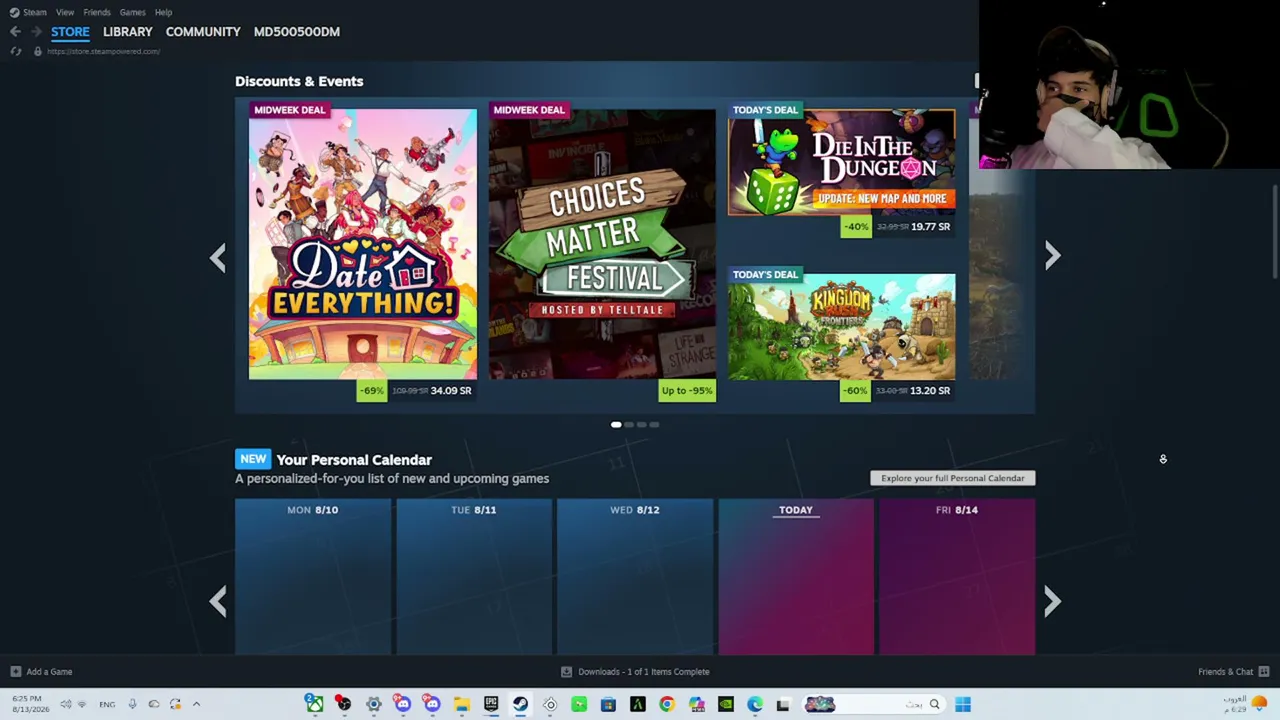Open the NVIDIA app from the taskbar
This screenshot has height=720, width=1280.
pos(726,704)
